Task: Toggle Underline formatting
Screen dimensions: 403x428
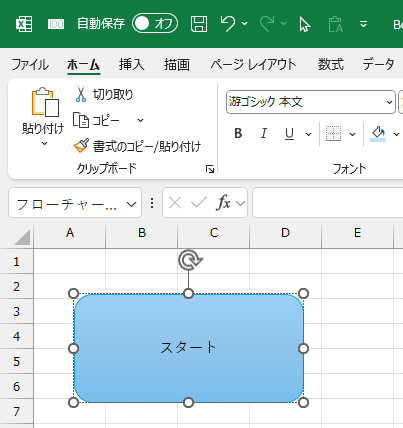Action: pos(289,134)
